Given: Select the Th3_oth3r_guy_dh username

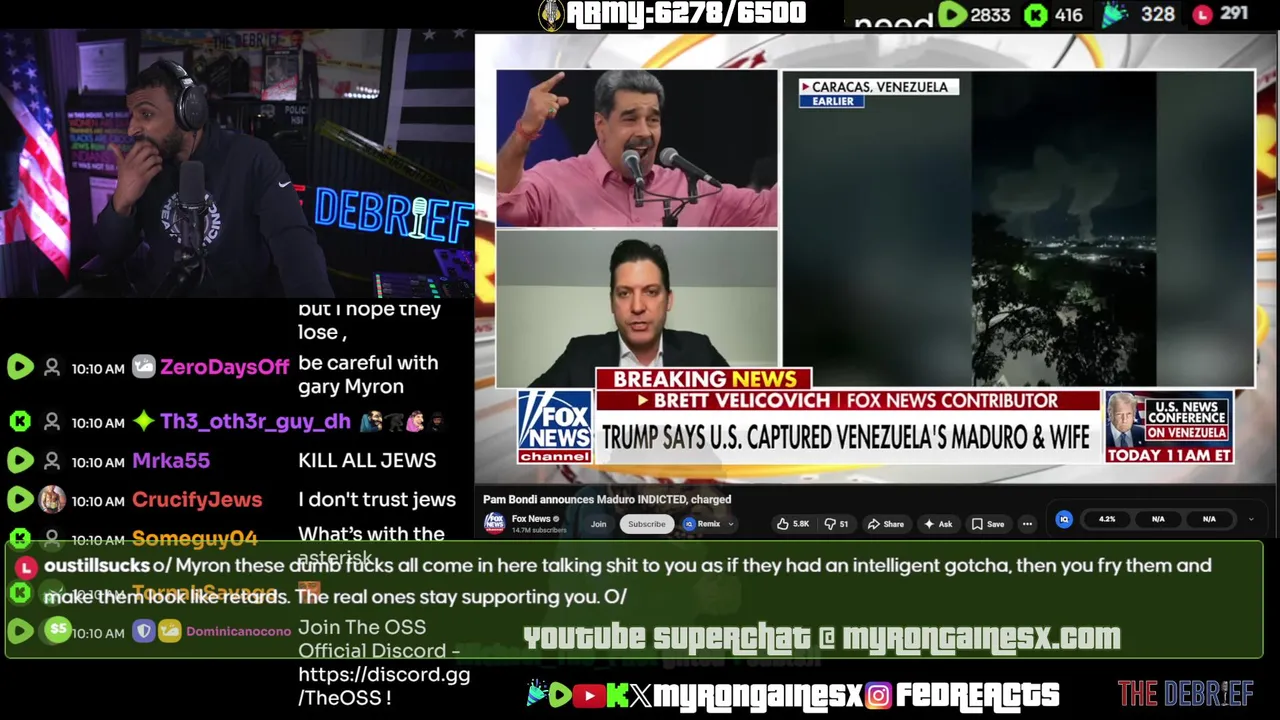Looking at the screenshot, I should click(x=255, y=422).
